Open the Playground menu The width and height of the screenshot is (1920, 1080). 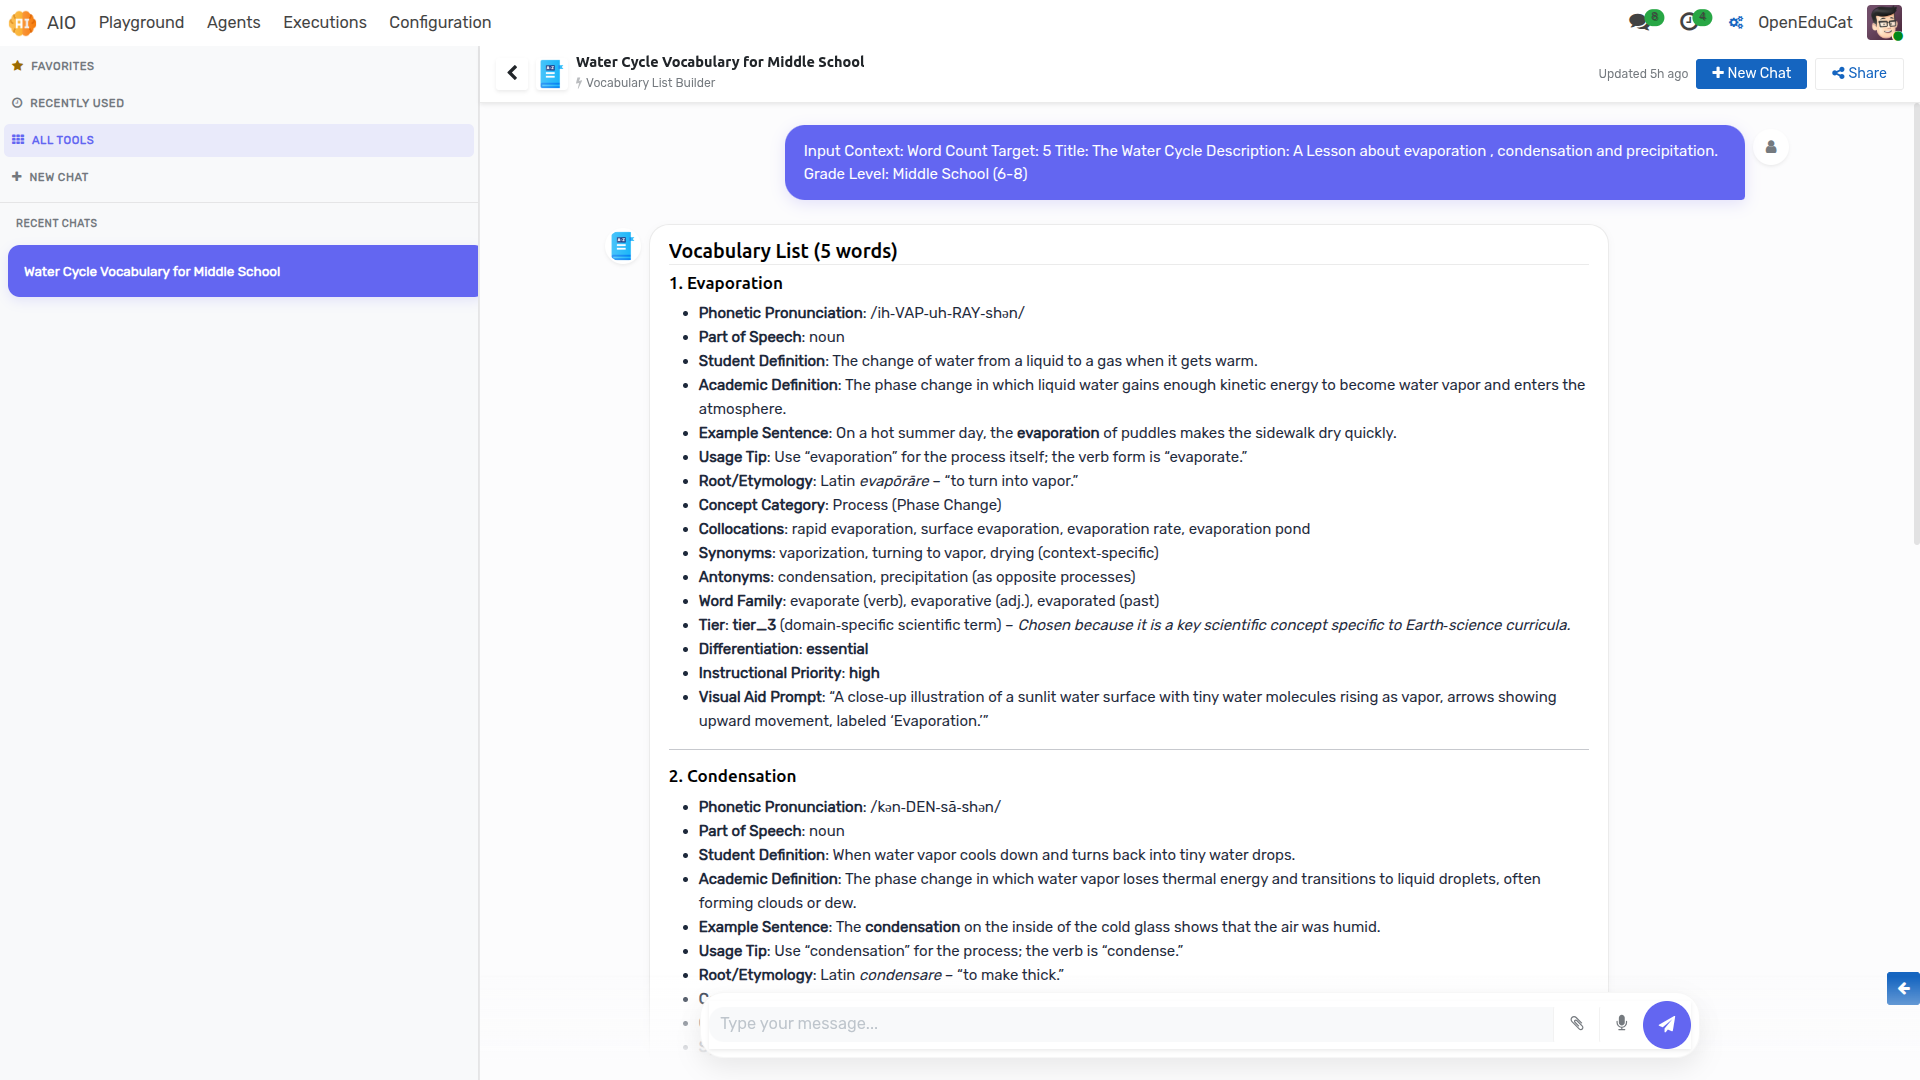coord(141,22)
